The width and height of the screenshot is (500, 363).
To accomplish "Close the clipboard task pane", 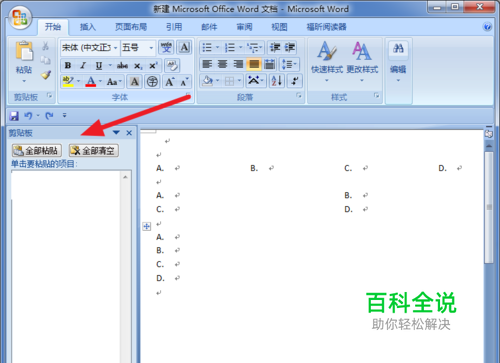I will click(x=129, y=133).
